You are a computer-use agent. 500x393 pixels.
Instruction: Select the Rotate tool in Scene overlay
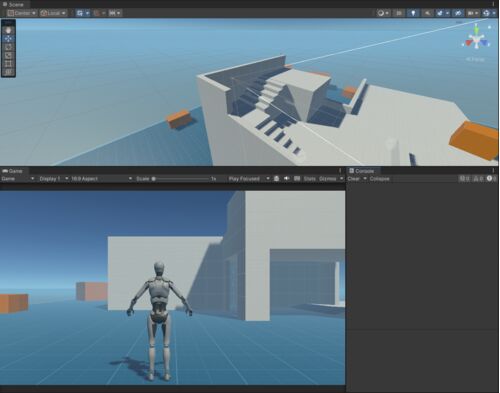(x=8, y=47)
